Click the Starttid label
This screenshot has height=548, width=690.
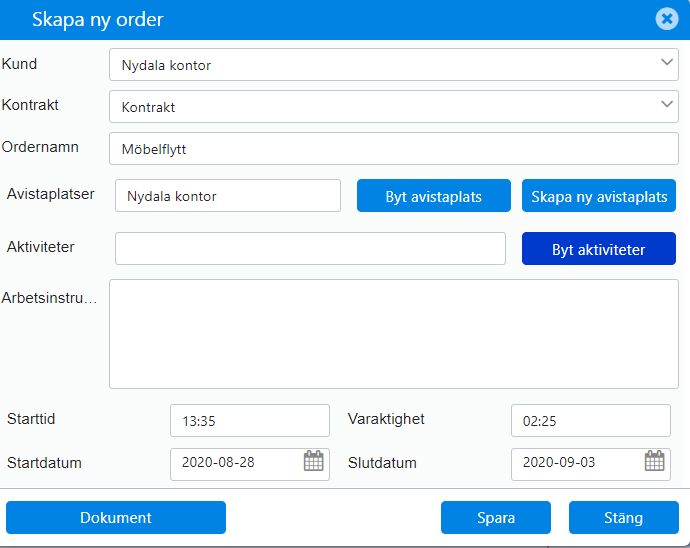[31, 419]
